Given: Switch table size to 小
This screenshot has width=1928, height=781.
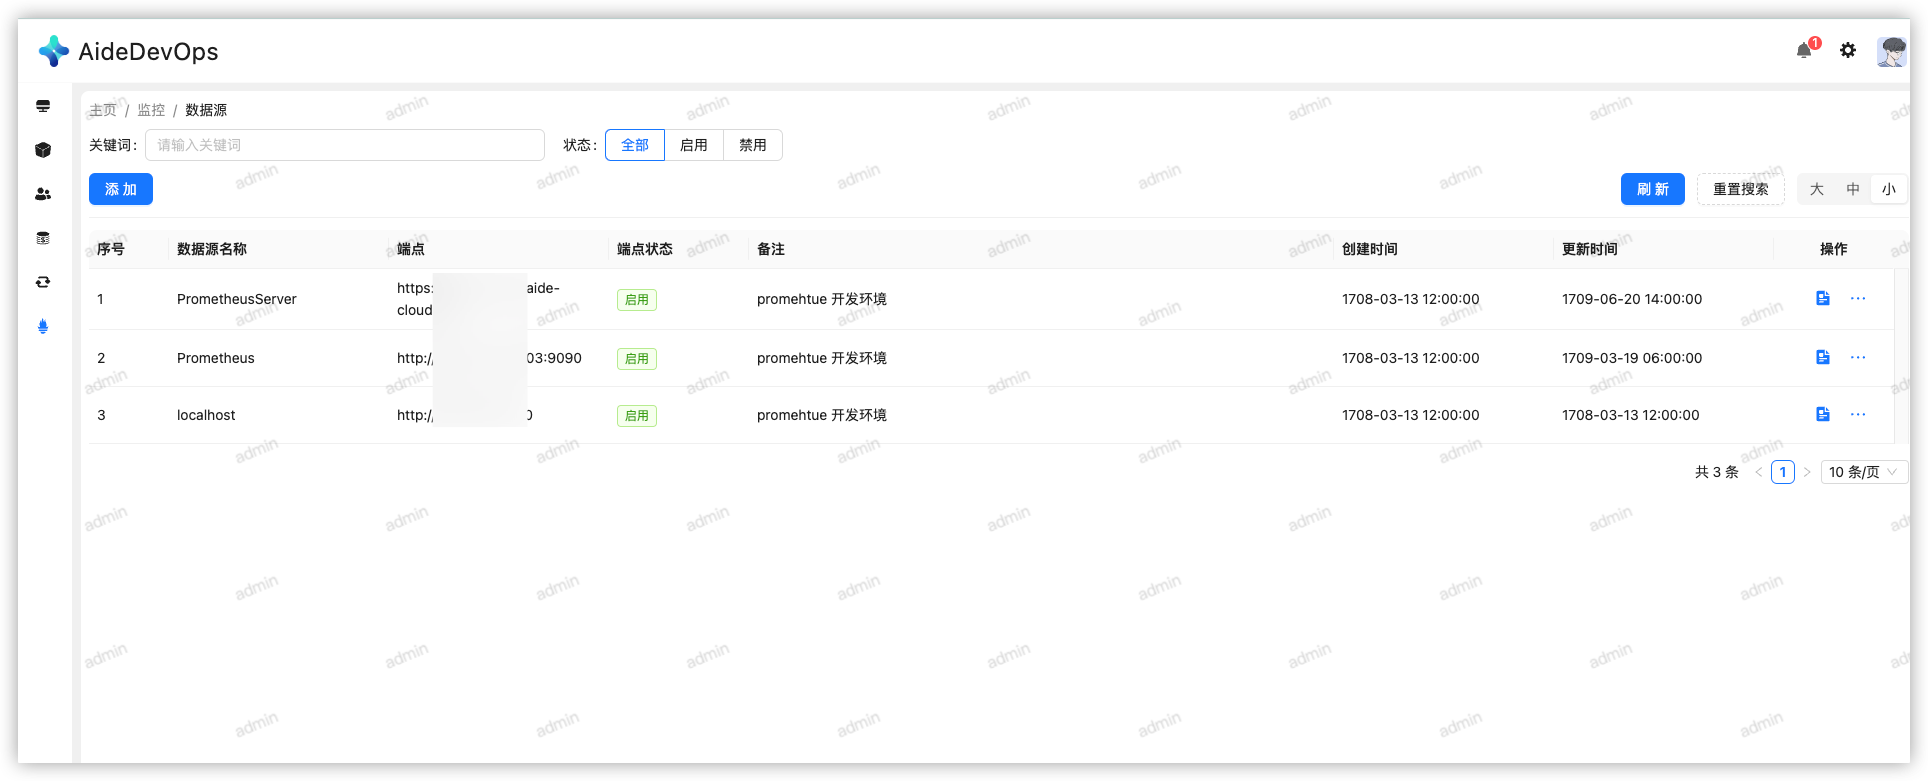Looking at the screenshot, I should (1889, 189).
